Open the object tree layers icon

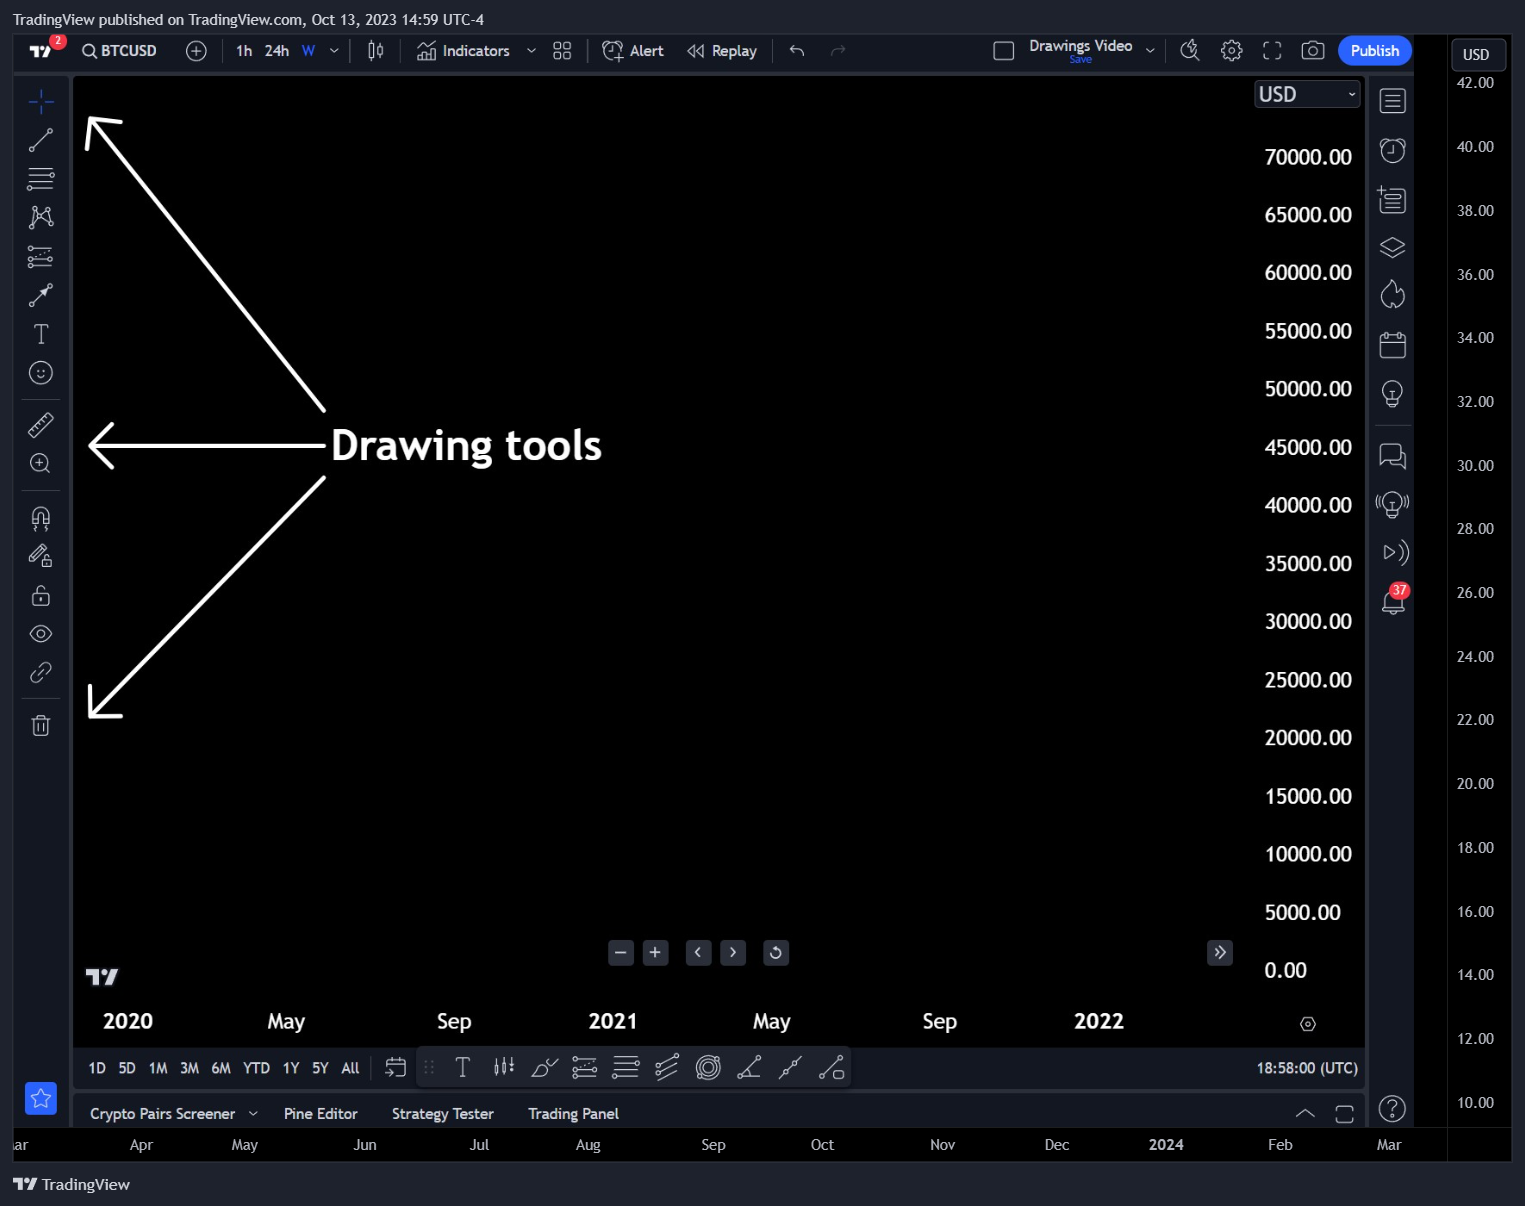1393,247
